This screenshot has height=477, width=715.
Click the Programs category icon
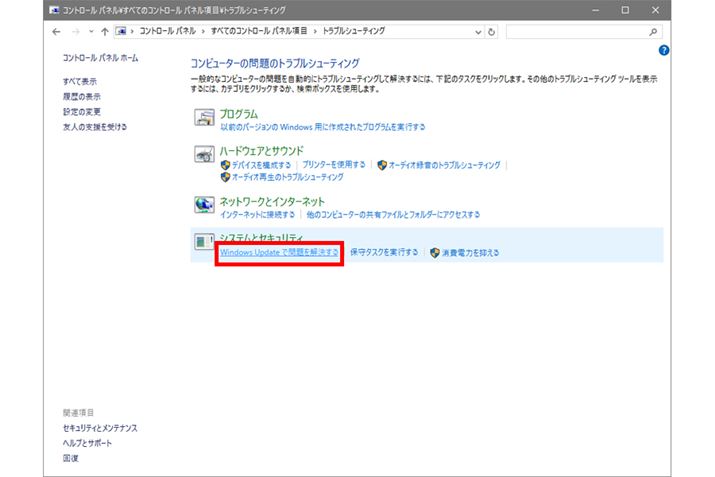pyautogui.click(x=203, y=119)
